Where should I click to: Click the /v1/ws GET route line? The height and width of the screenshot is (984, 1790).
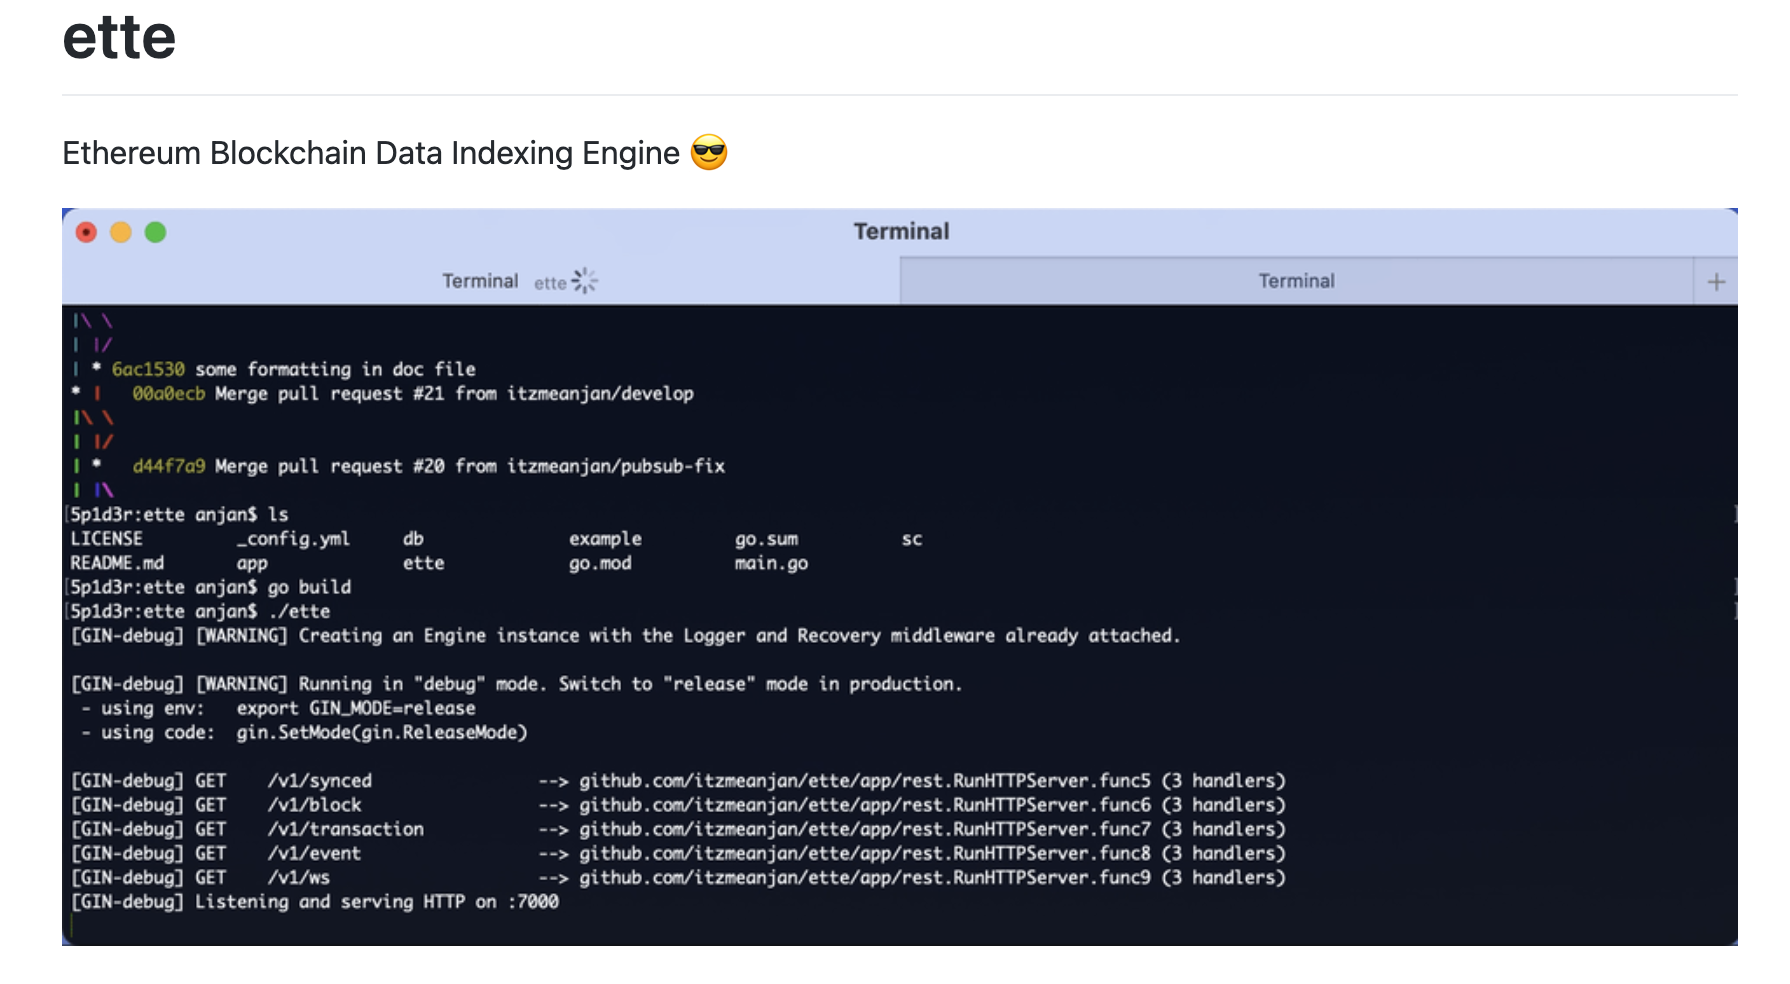[295, 877]
